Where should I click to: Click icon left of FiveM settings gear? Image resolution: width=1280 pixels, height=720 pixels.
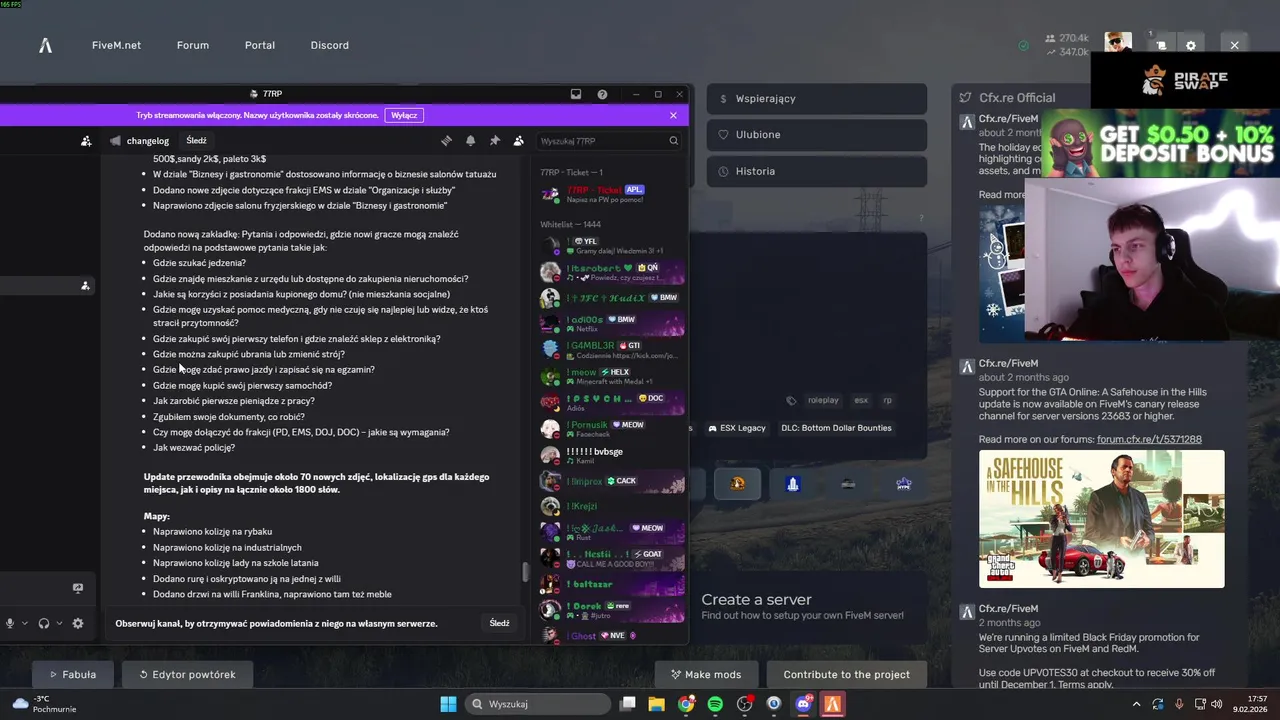click(1161, 45)
